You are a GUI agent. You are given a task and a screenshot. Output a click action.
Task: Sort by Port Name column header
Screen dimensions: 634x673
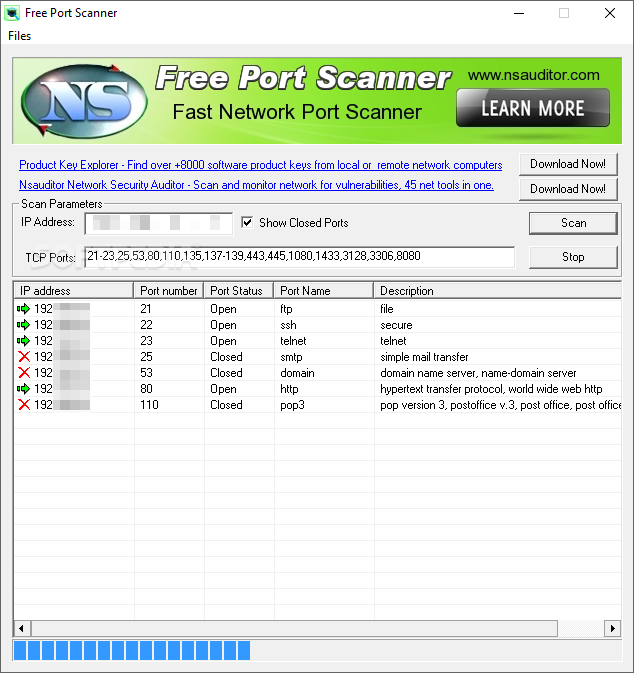pos(324,291)
